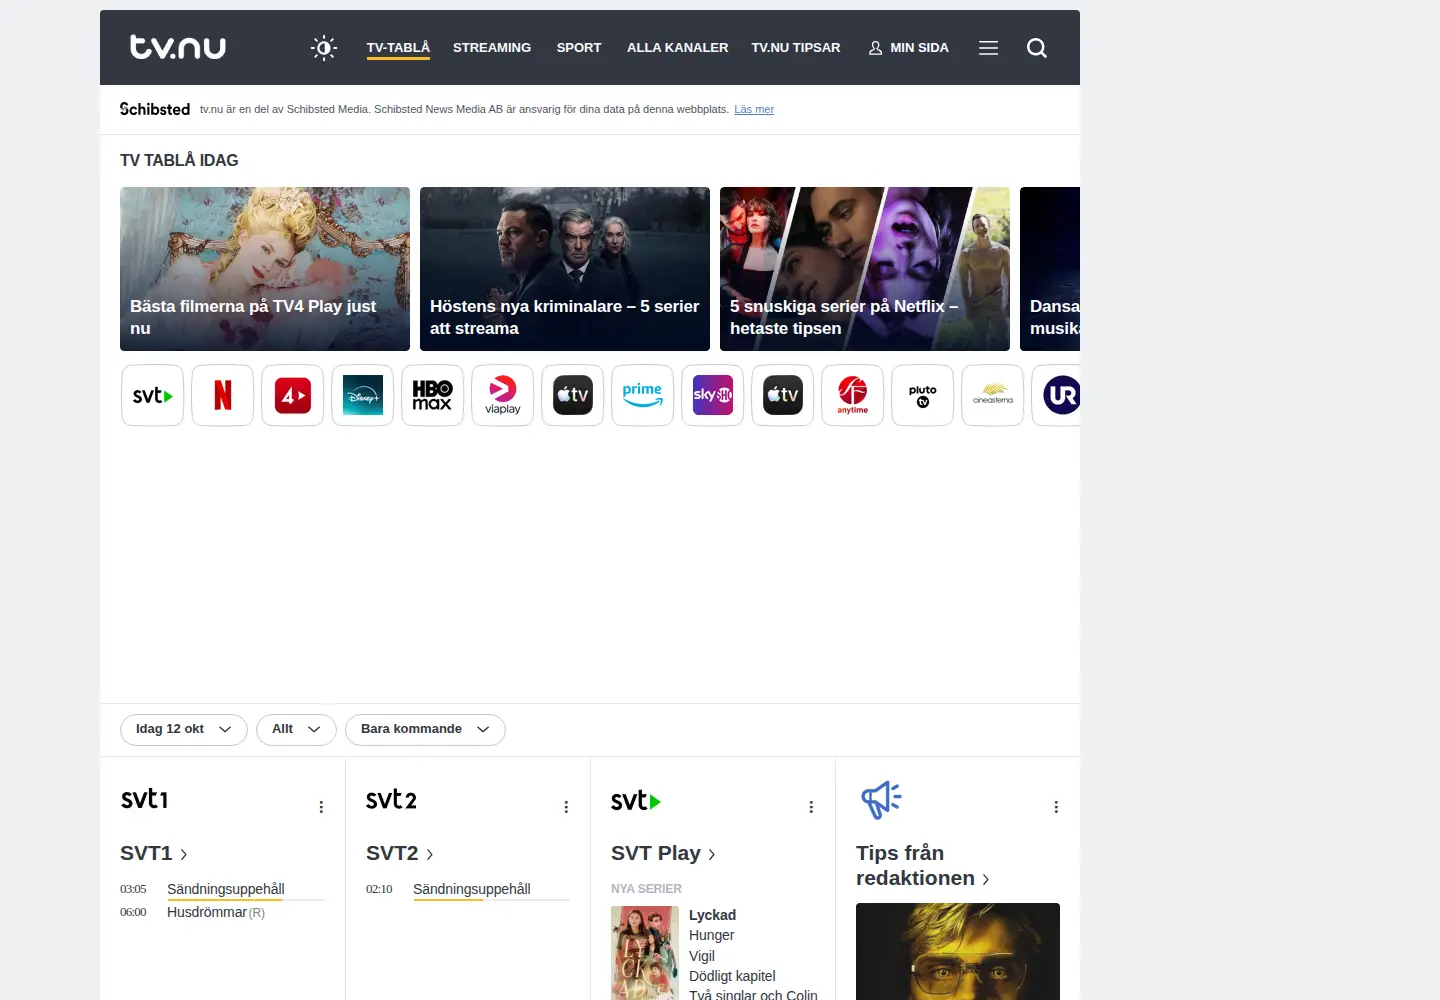Open the TV.NU TIPSAR nav item
This screenshot has height=1000, width=1440.
coord(796,48)
